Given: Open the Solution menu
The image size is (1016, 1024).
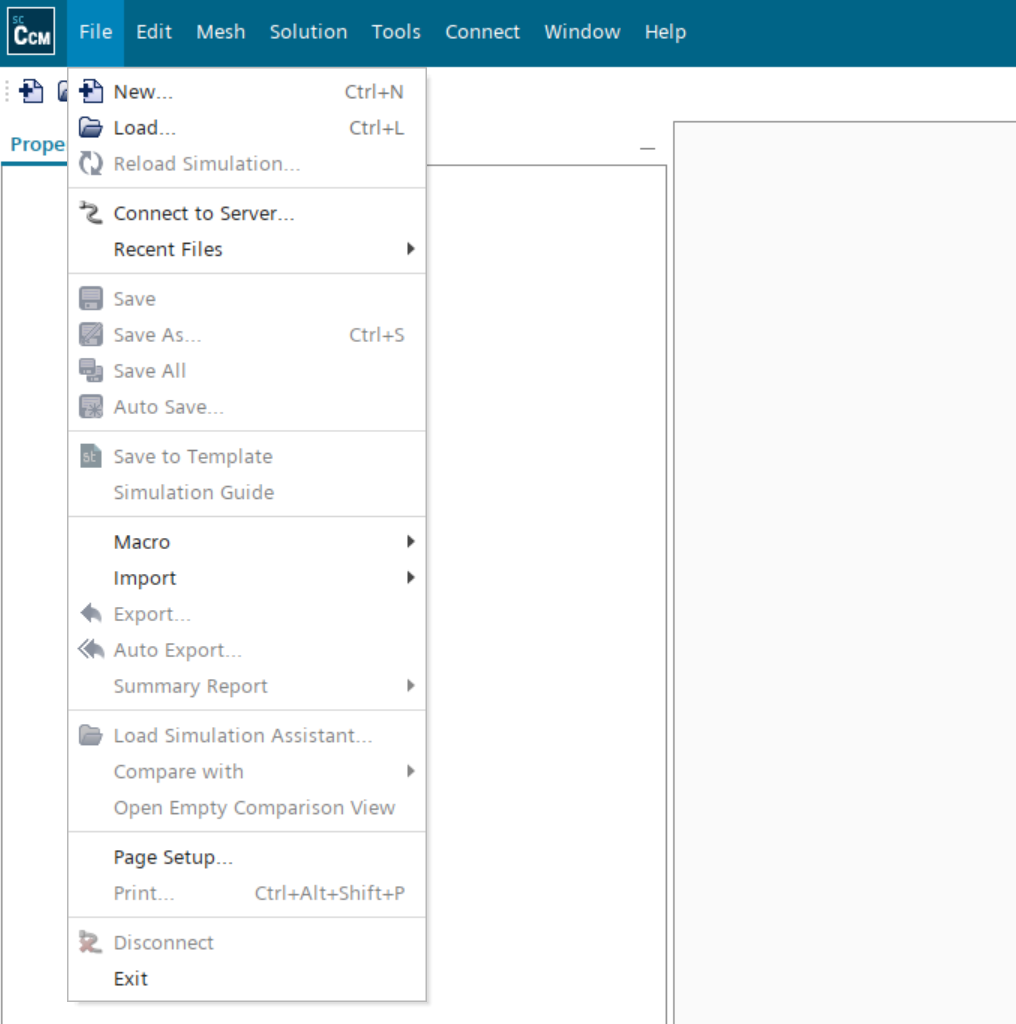Looking at the screenshot, I should [x=308, y=32].
